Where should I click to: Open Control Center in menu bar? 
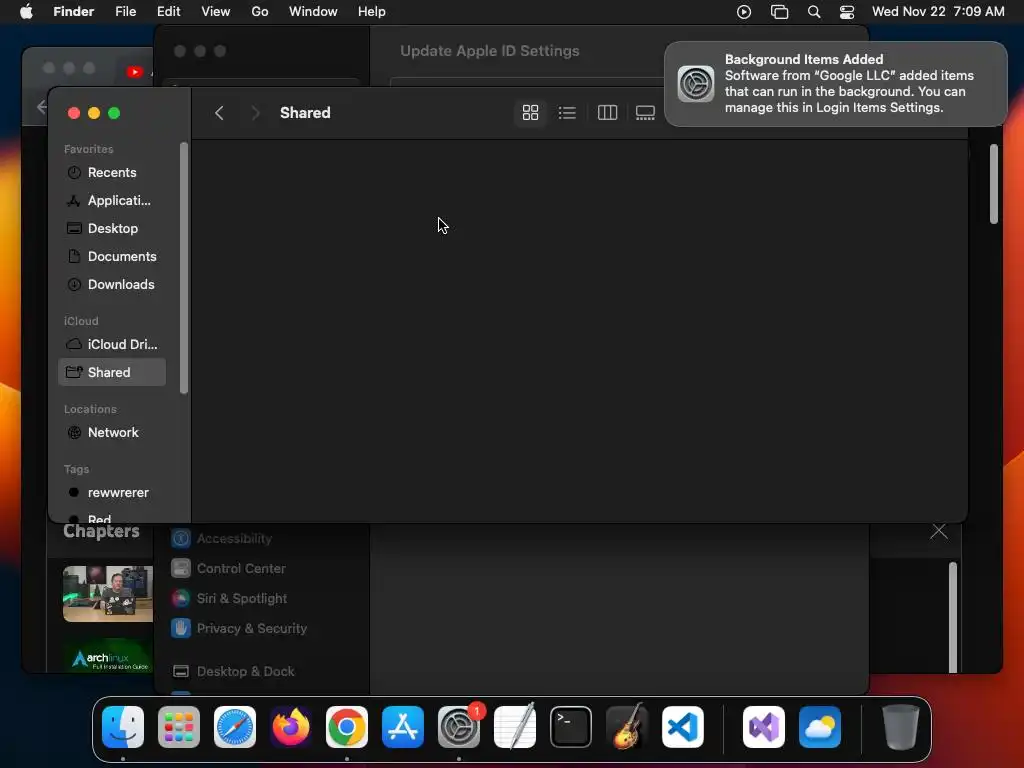coord(847,12)
